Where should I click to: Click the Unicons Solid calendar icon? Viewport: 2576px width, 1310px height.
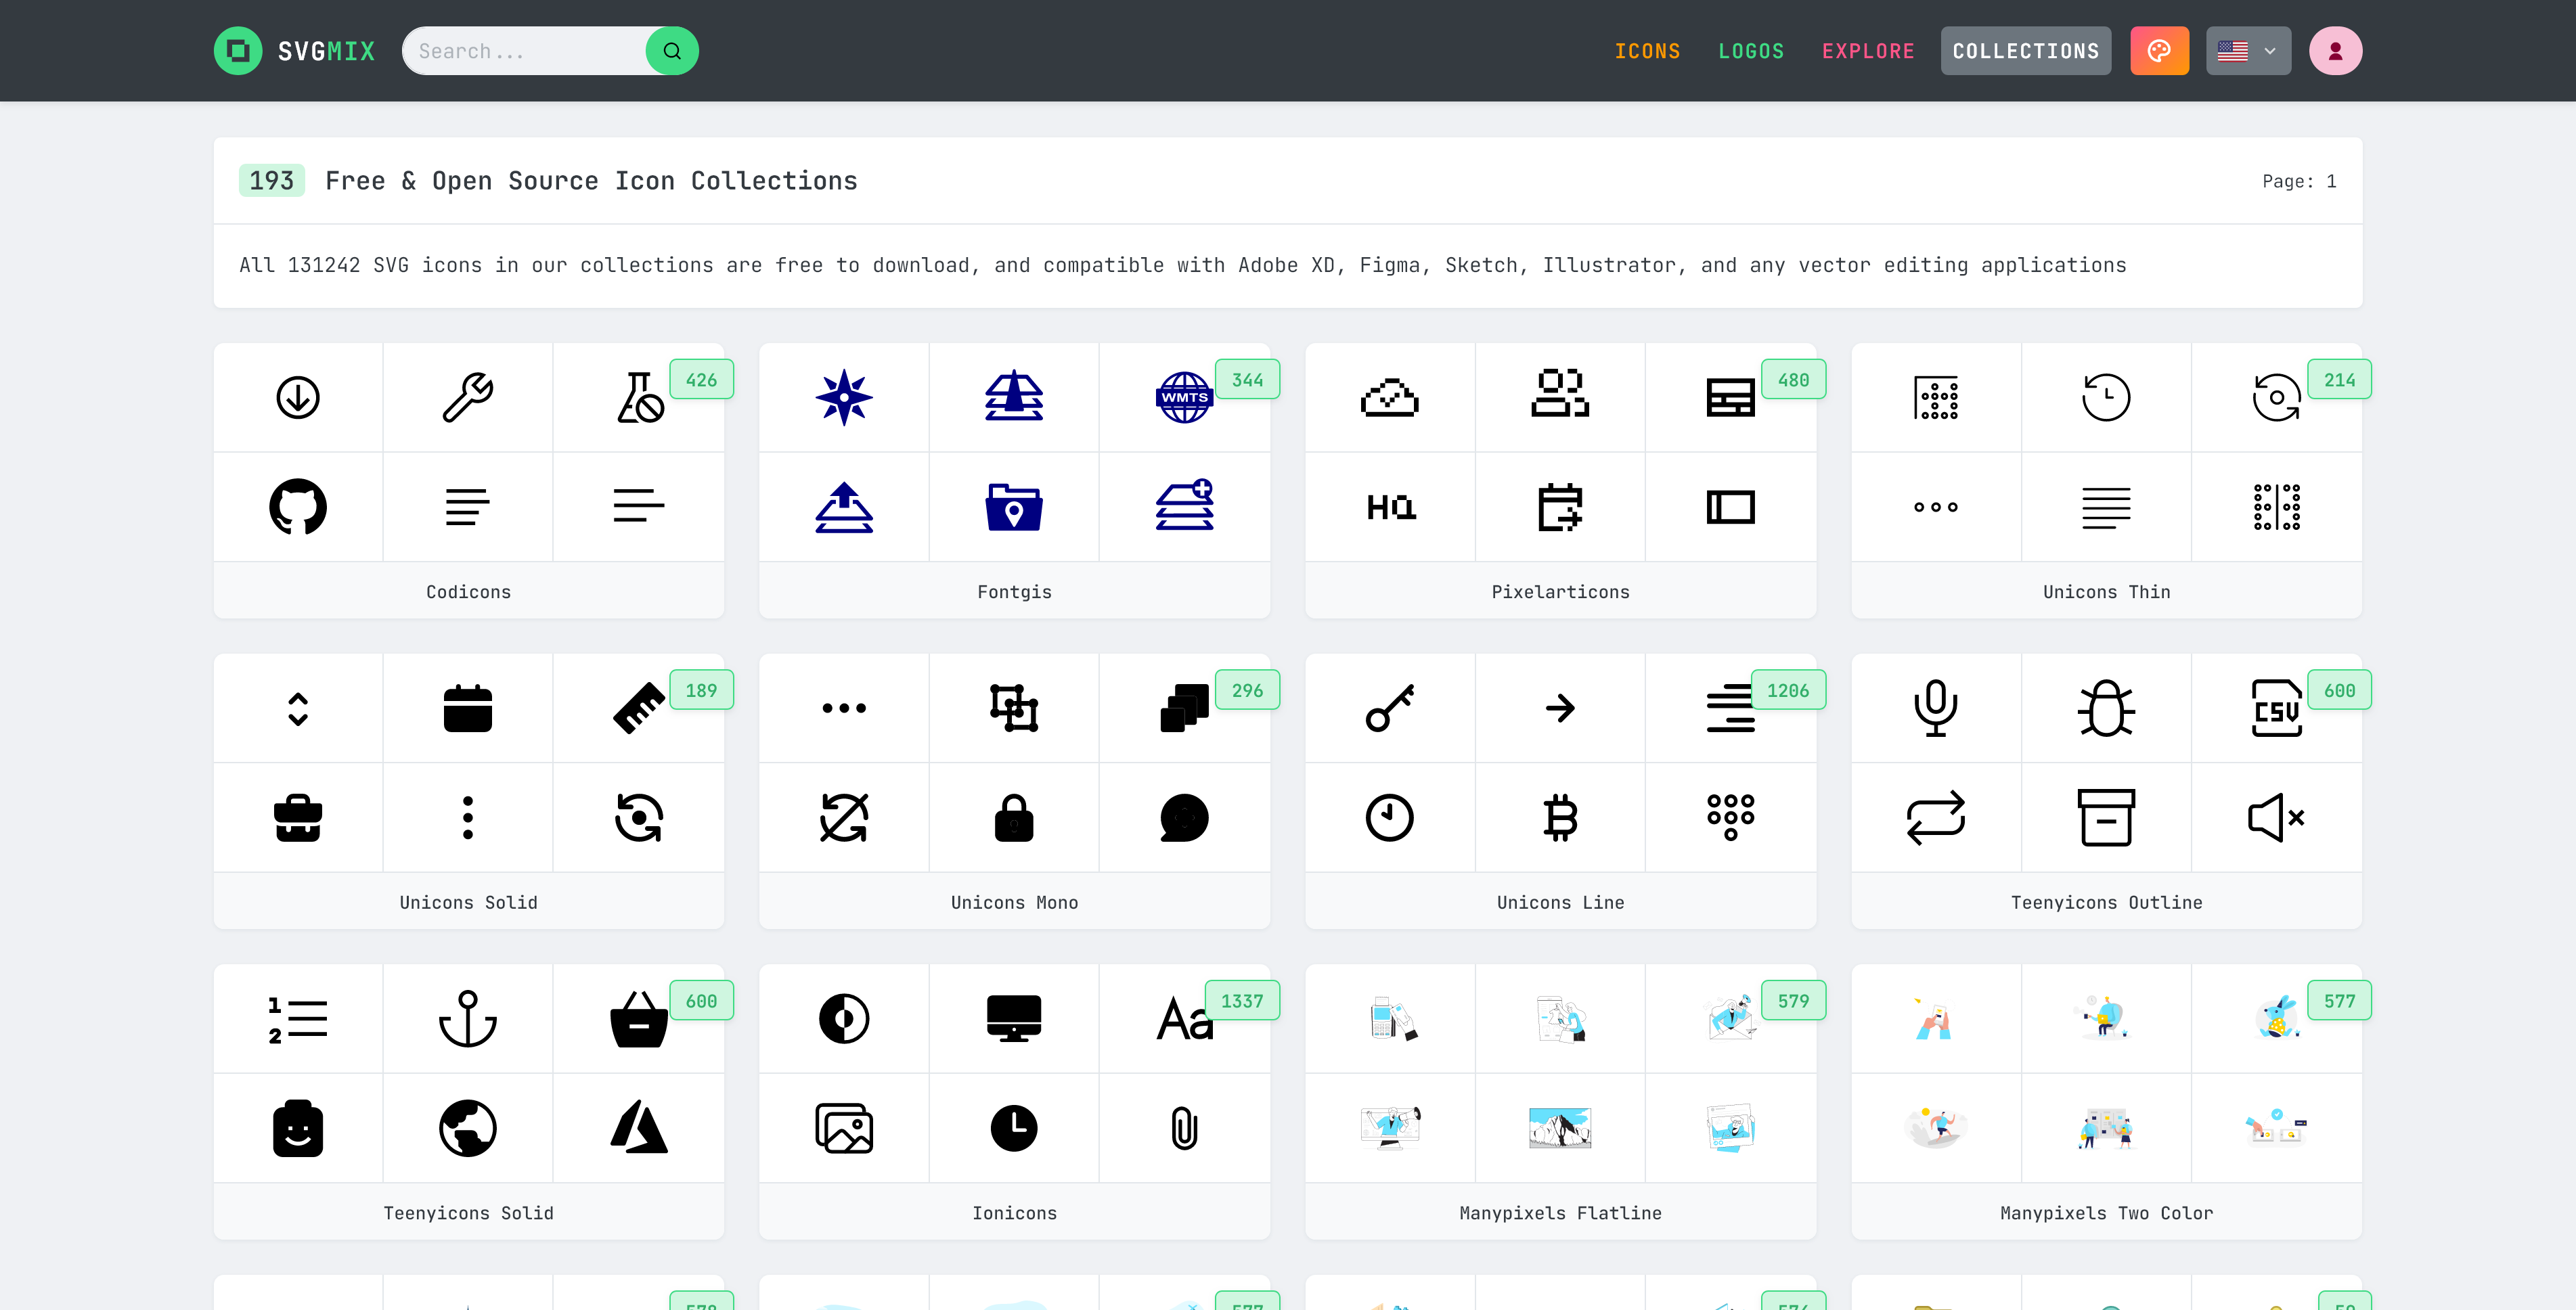(468, 708)
